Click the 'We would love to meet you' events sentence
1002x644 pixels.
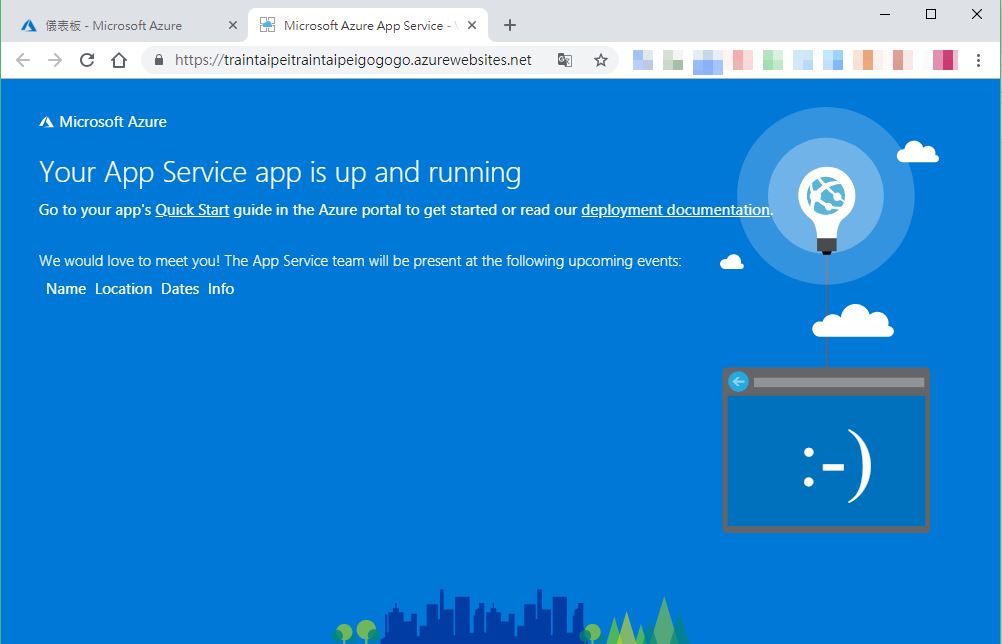[x=360, y=261]
